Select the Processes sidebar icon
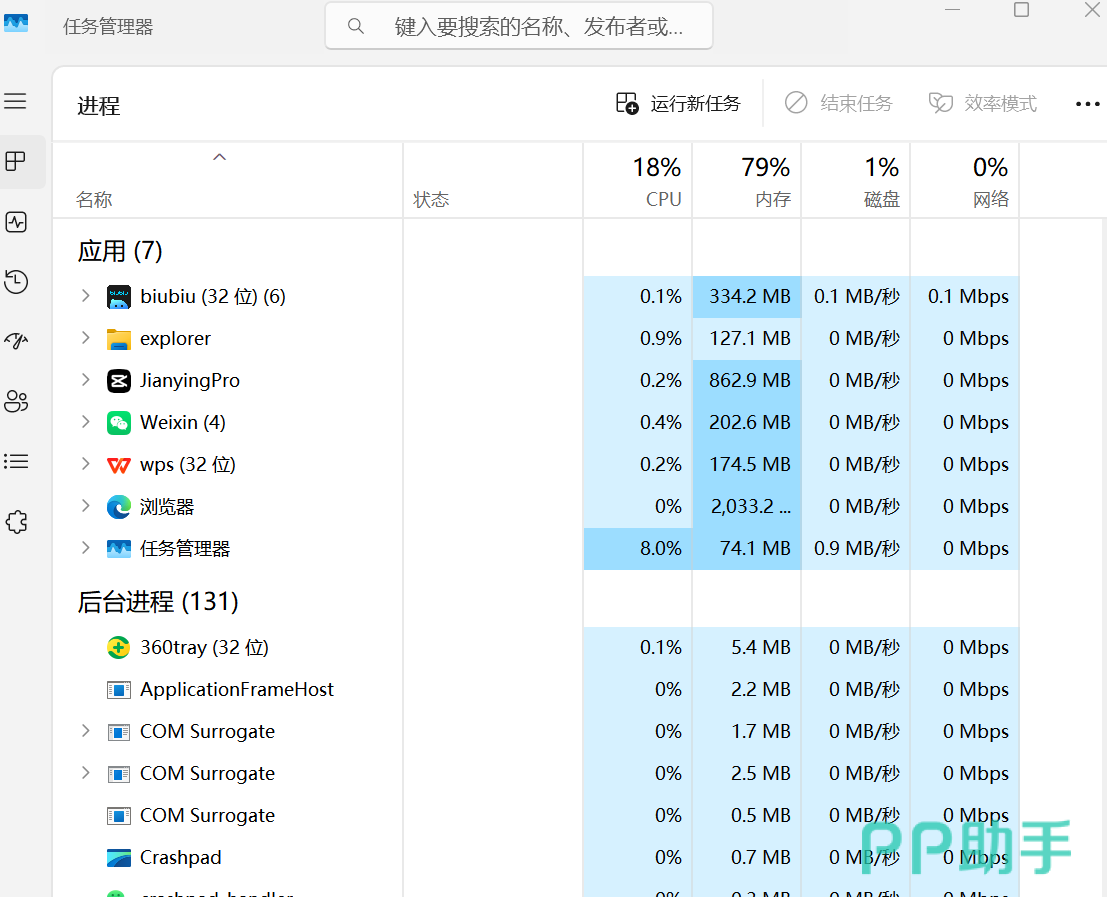 [16, 162]
